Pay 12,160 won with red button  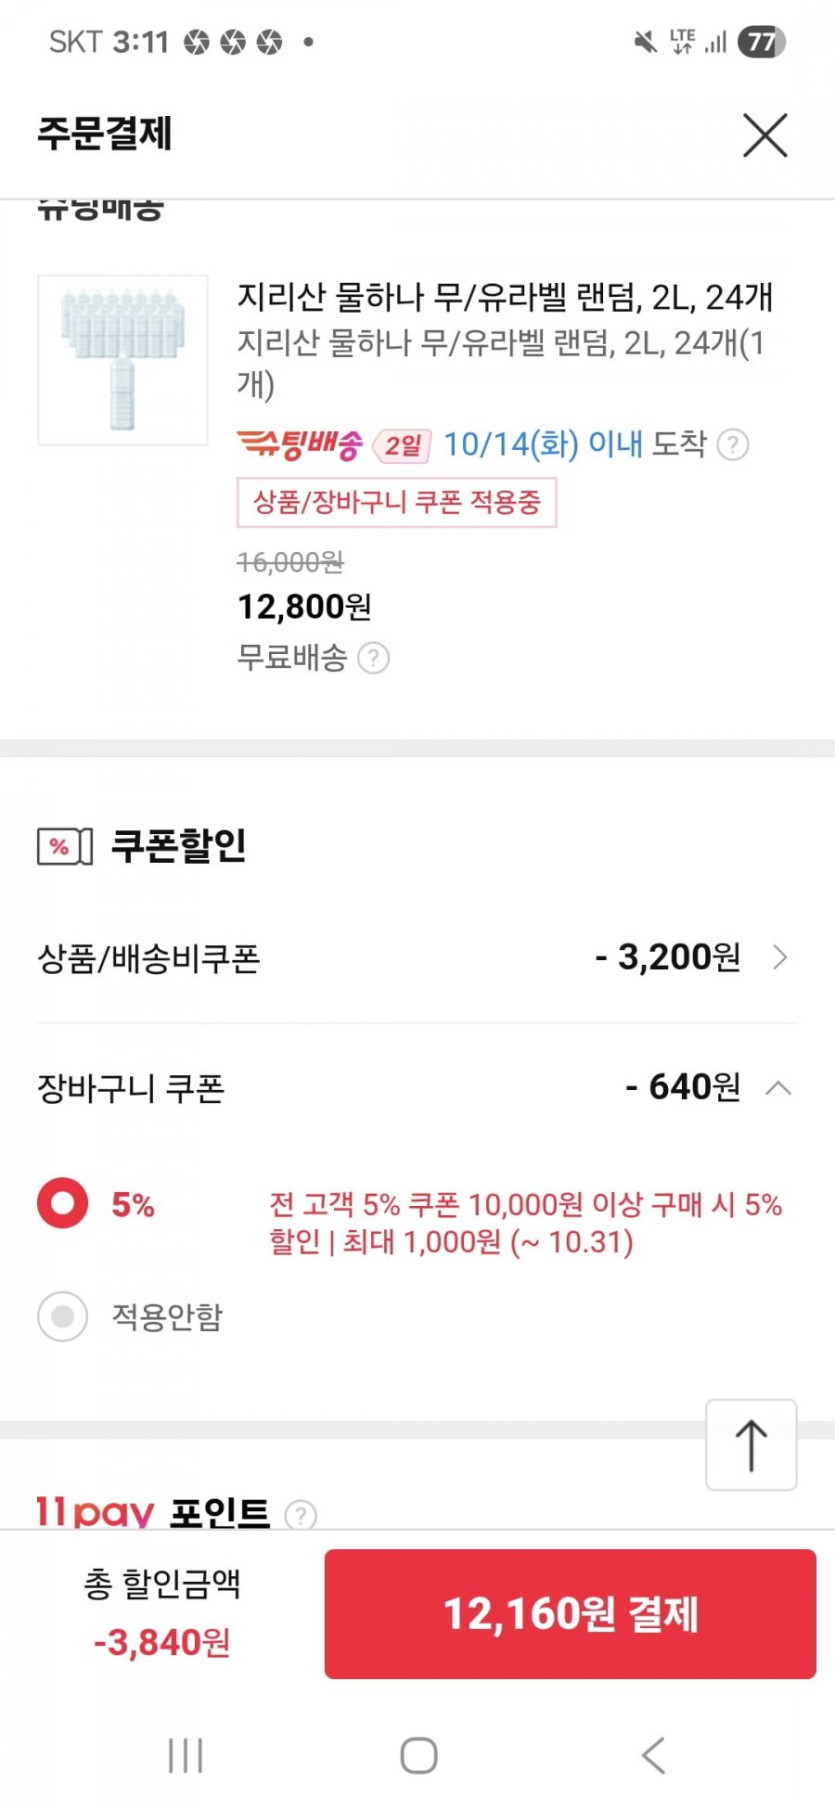coord(570,1614)
